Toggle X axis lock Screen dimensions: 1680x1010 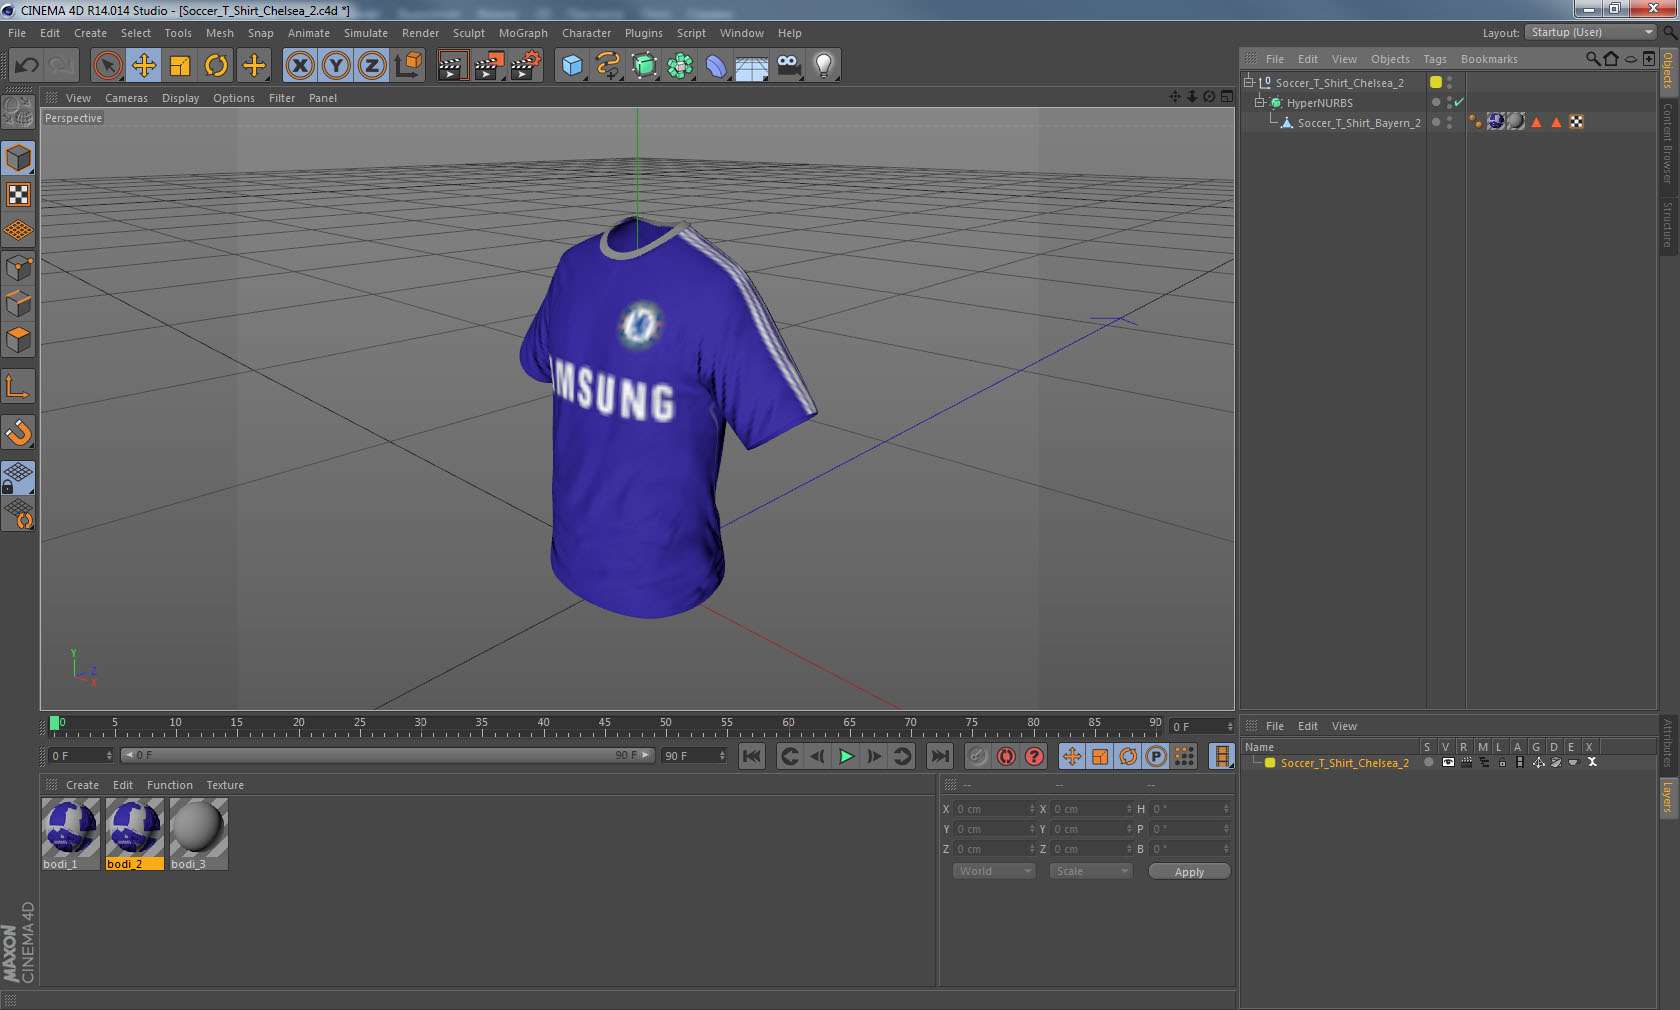point(299,66)
